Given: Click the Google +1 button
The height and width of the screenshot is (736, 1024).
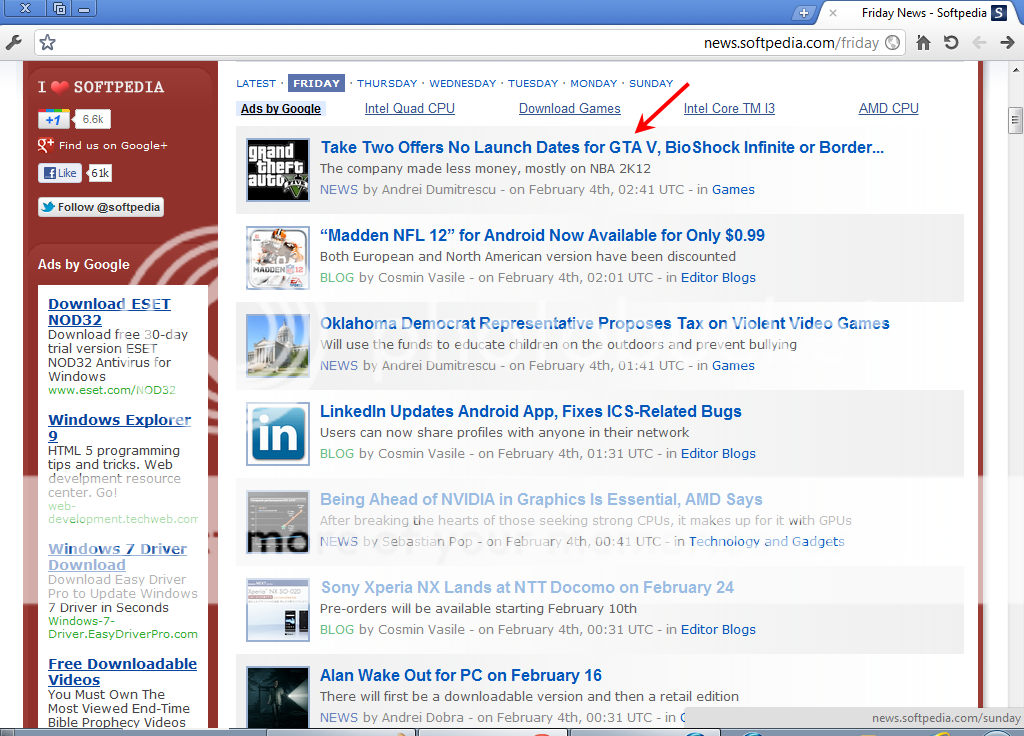Looking at the screenshot, I should [54, 120].
